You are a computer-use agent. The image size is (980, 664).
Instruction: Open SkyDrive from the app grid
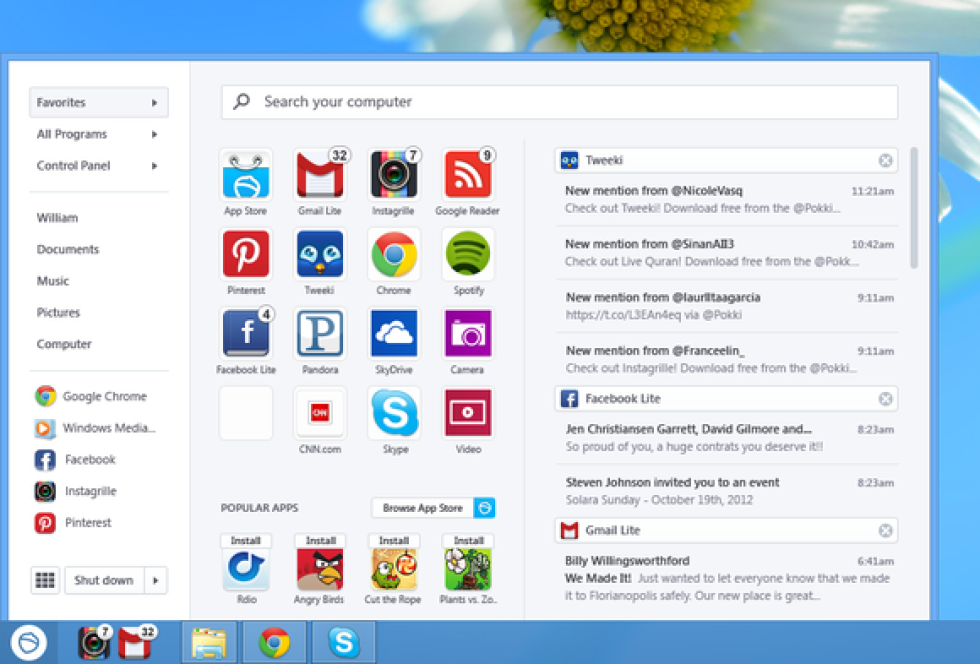(x=394, y=334)
